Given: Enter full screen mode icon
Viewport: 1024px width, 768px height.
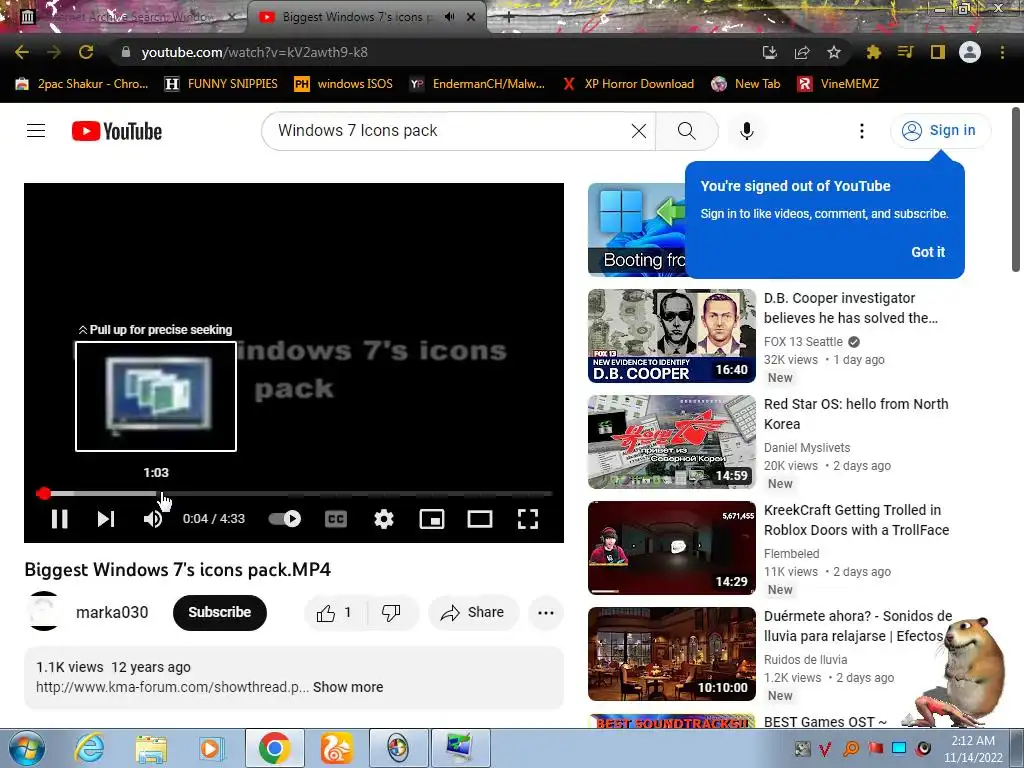Looking at the screenshot, I should click(528, 519).
